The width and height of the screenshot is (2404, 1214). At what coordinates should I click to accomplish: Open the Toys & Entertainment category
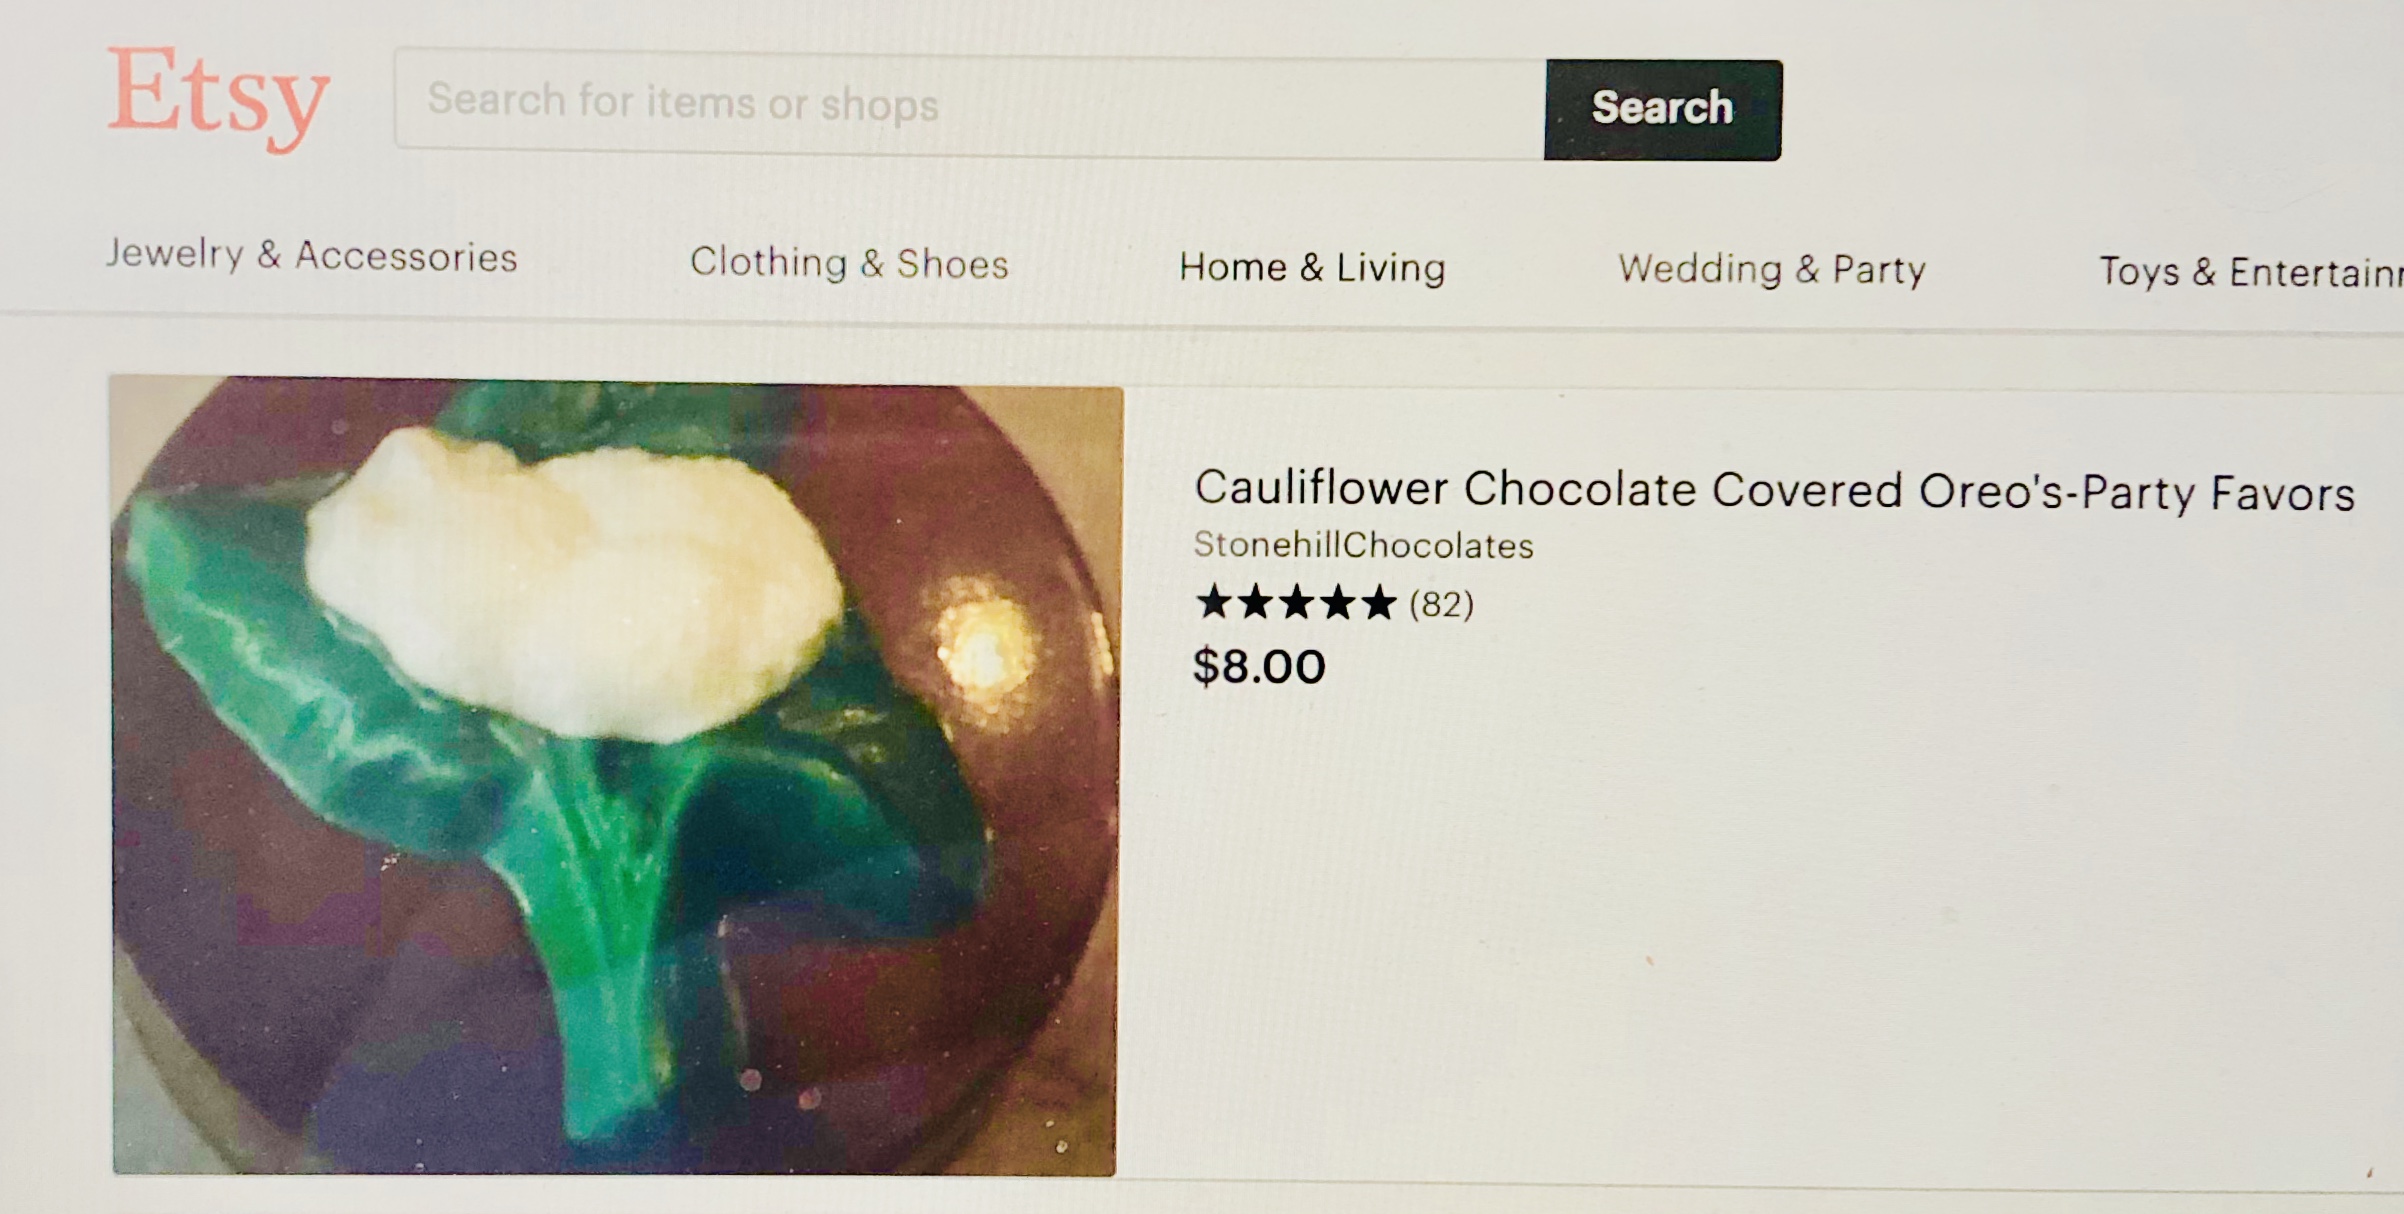point(2250,272)
